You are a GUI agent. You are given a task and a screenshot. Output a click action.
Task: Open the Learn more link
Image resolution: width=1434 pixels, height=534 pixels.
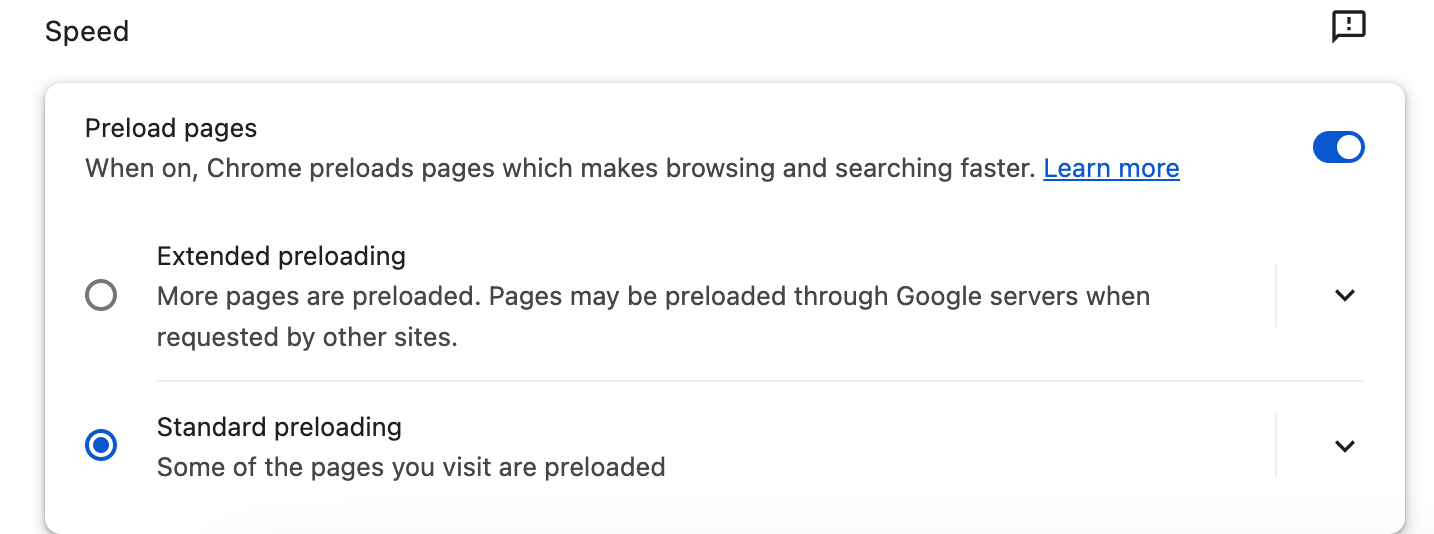[1111, 169]
